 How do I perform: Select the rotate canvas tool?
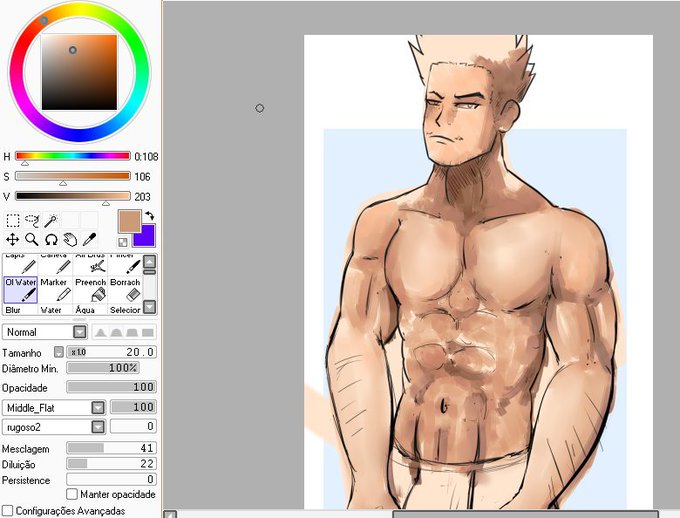coord(51,239)
